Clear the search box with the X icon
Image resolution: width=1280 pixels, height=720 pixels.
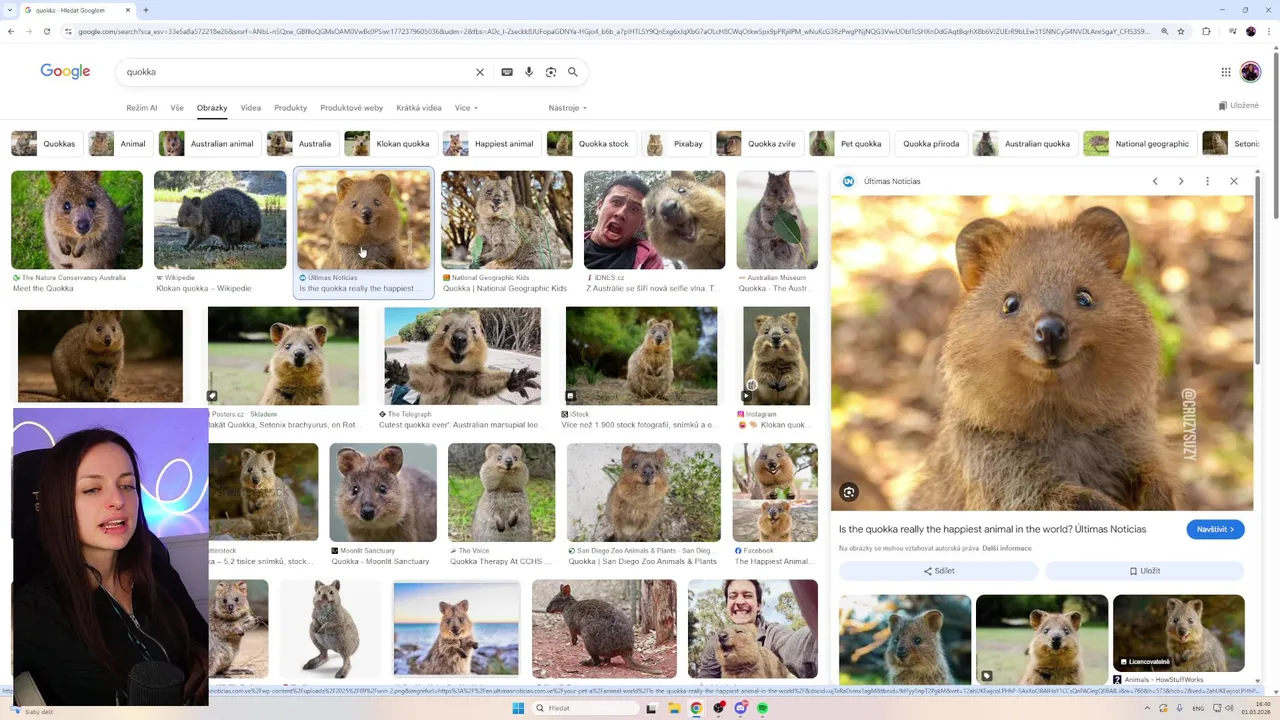480,72
